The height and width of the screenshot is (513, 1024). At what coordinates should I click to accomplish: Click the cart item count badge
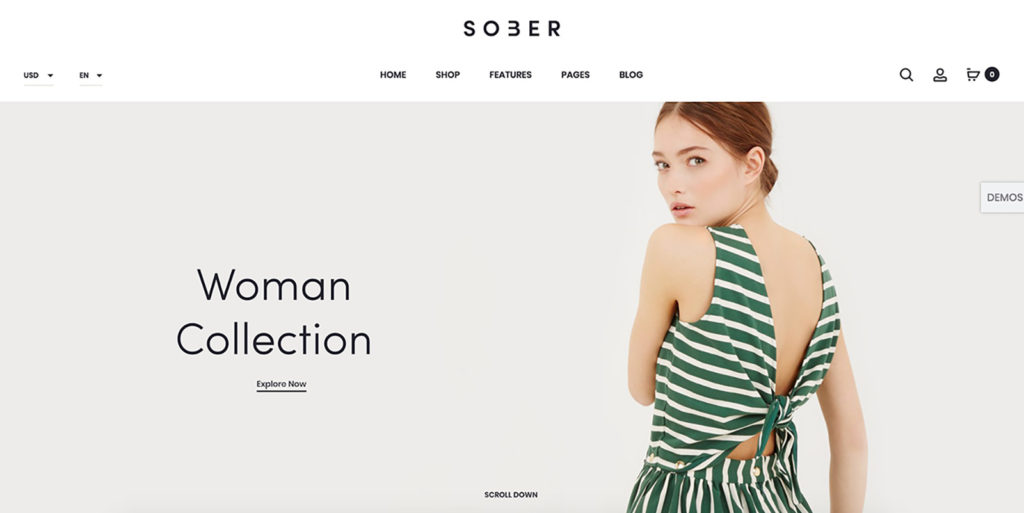click(x=991, y=74)
